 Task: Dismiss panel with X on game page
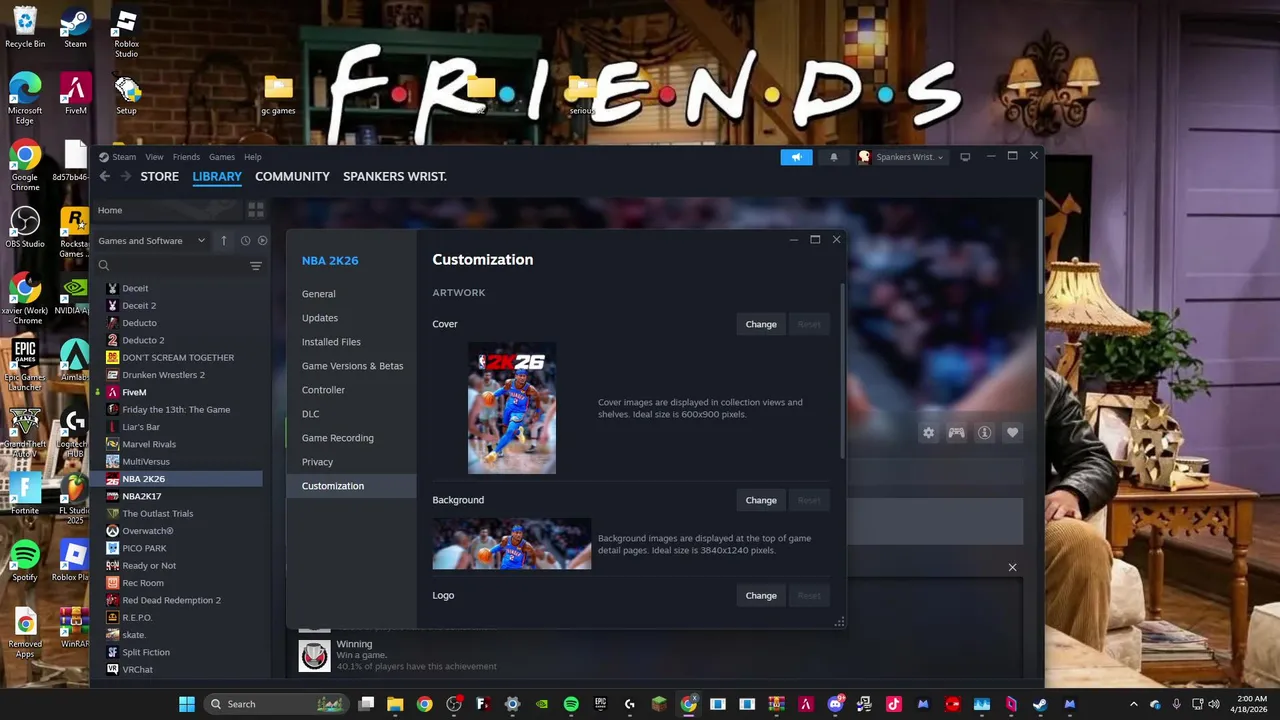(1012, 567)
